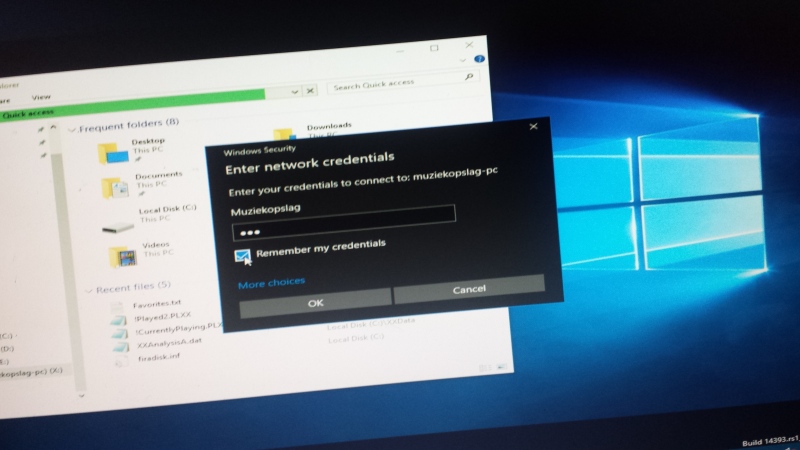Viewport: 800px width, 450px height.
Task: Open the View ribbon tab
Action: pos(41,97)
